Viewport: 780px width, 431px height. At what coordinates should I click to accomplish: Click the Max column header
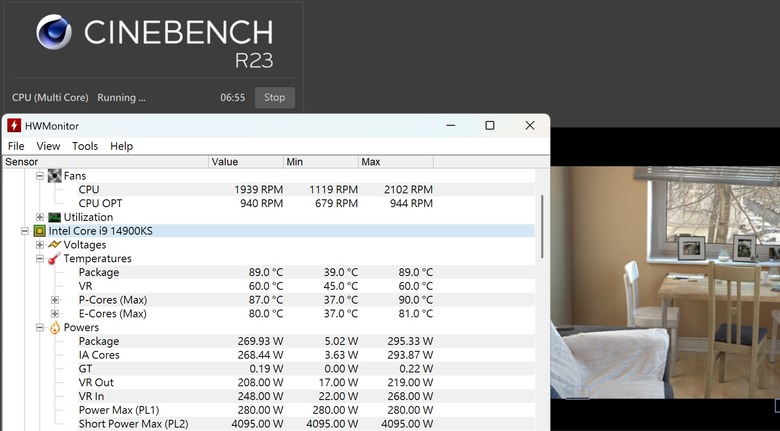click(396, 162)
